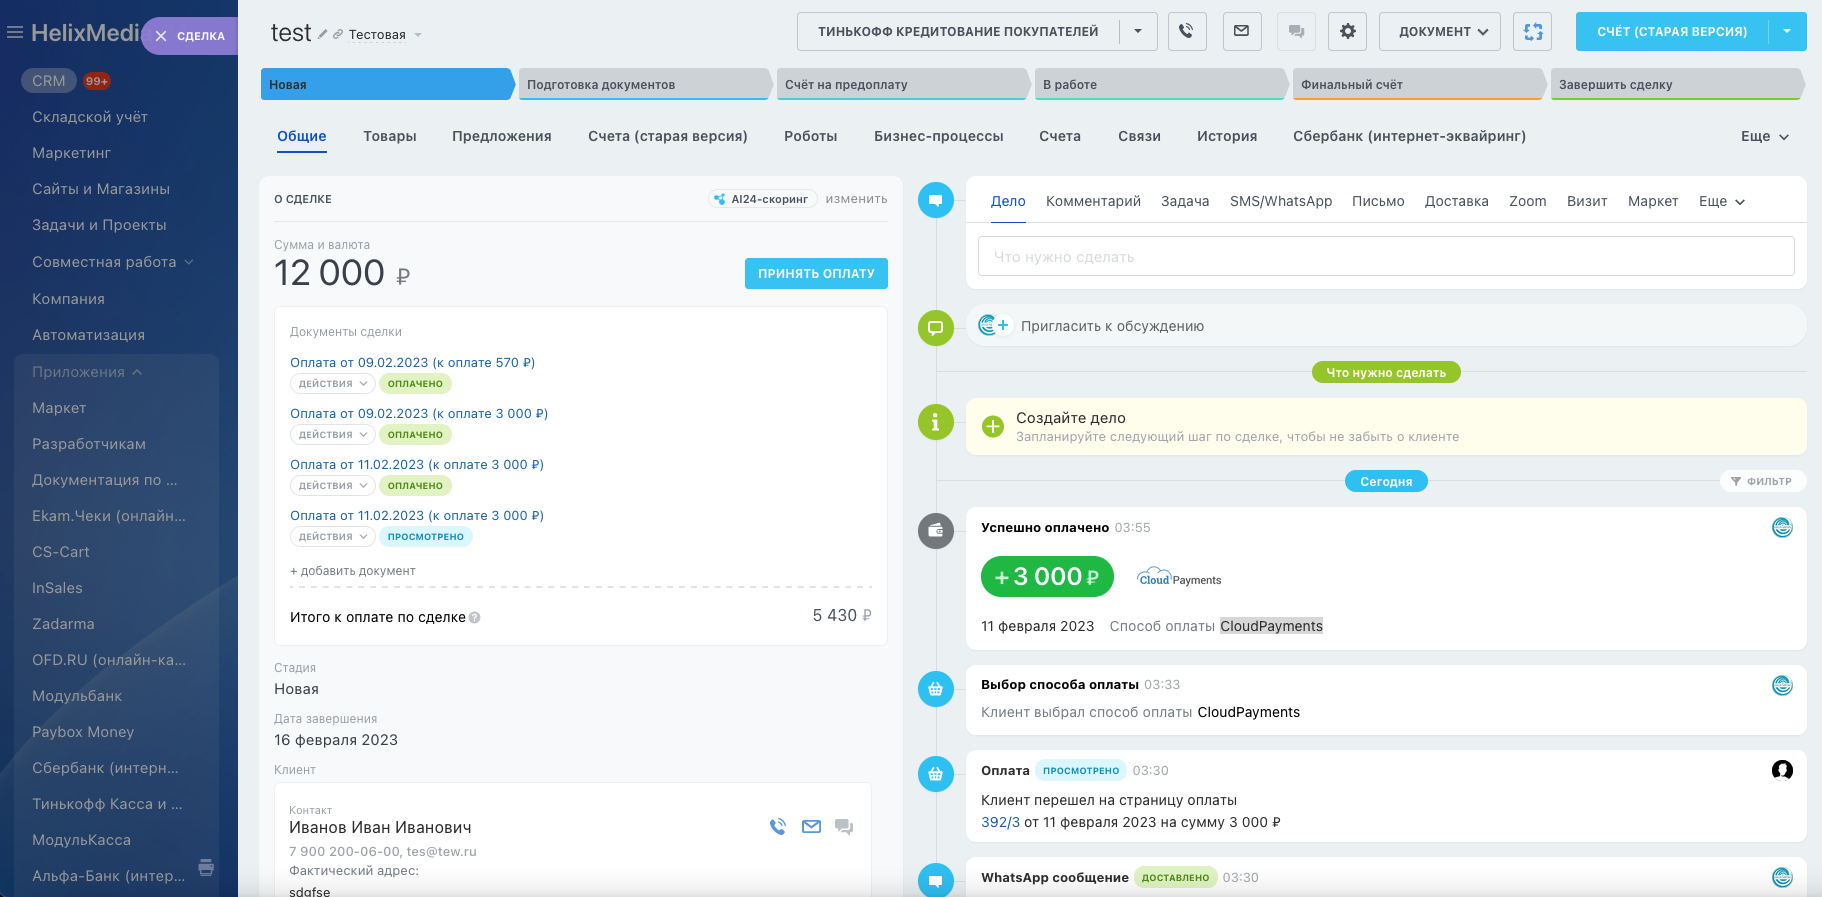Screen dimensions: 1822x897
Task: Select stage Финальный счёт
Action: coord(1419,84)
